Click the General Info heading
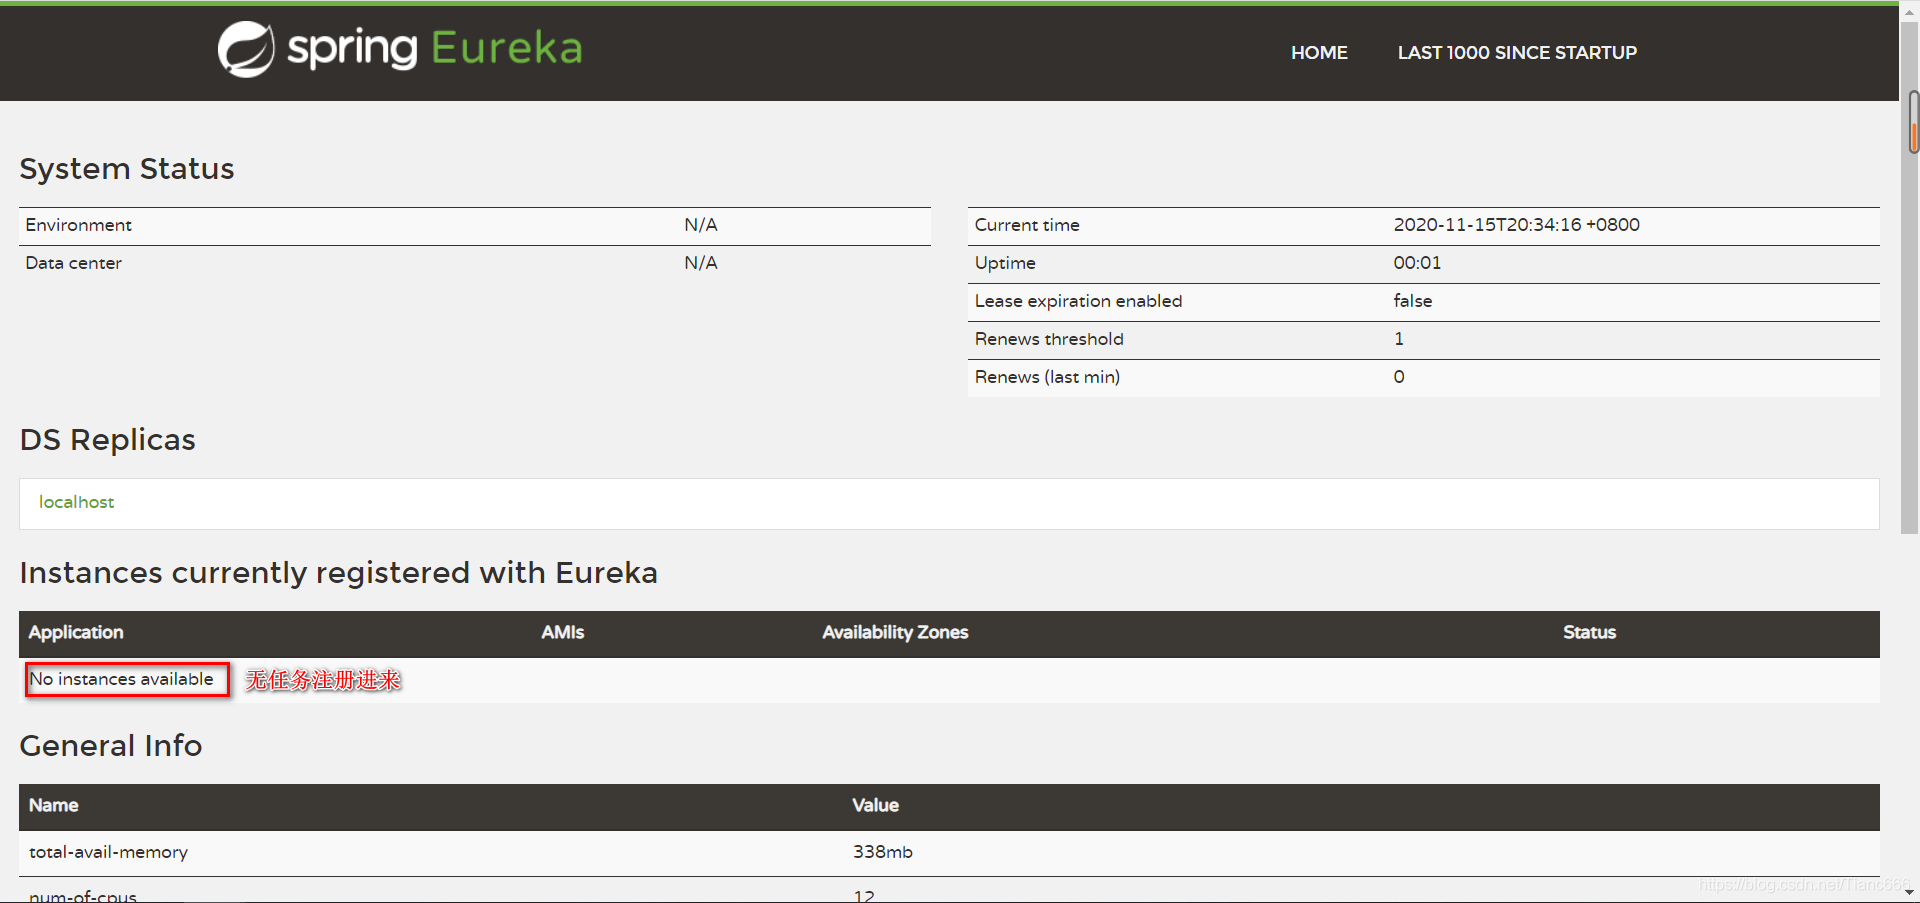The height and width of the screenshot is (903, 1920). point(111,746)
